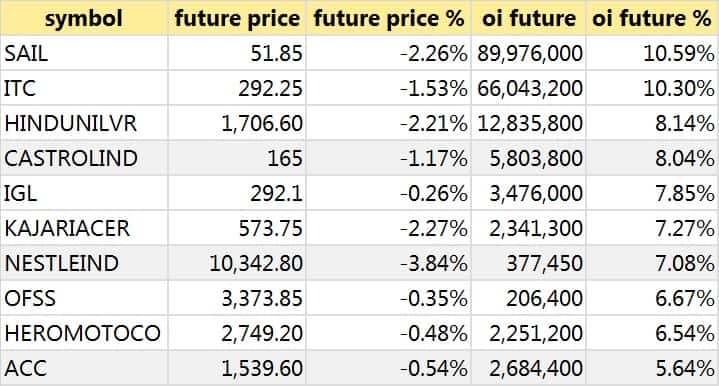Click the ITC symbol cell
This screenshot has width=719, height=386.
84,88
